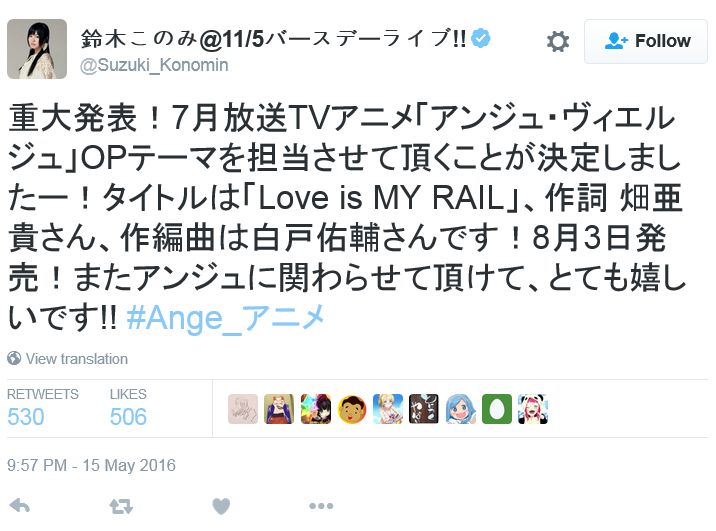Open the pale sketch avatar liker profile
Screen dimensions: 716x531
(243, 409)
